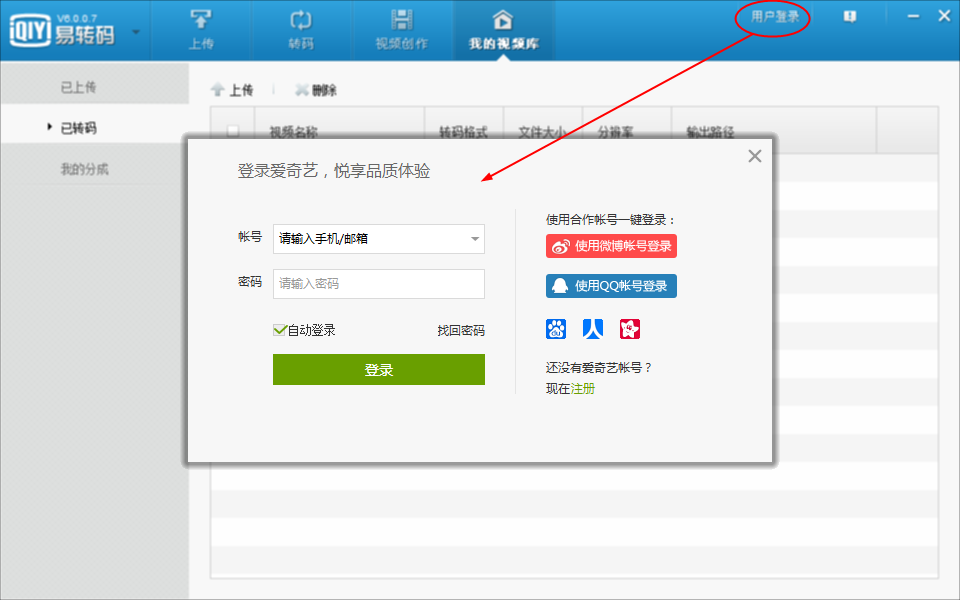Open the 转码 transcode tool
The height and width of the screenshot is (600, 960).
tap(300, 29)
